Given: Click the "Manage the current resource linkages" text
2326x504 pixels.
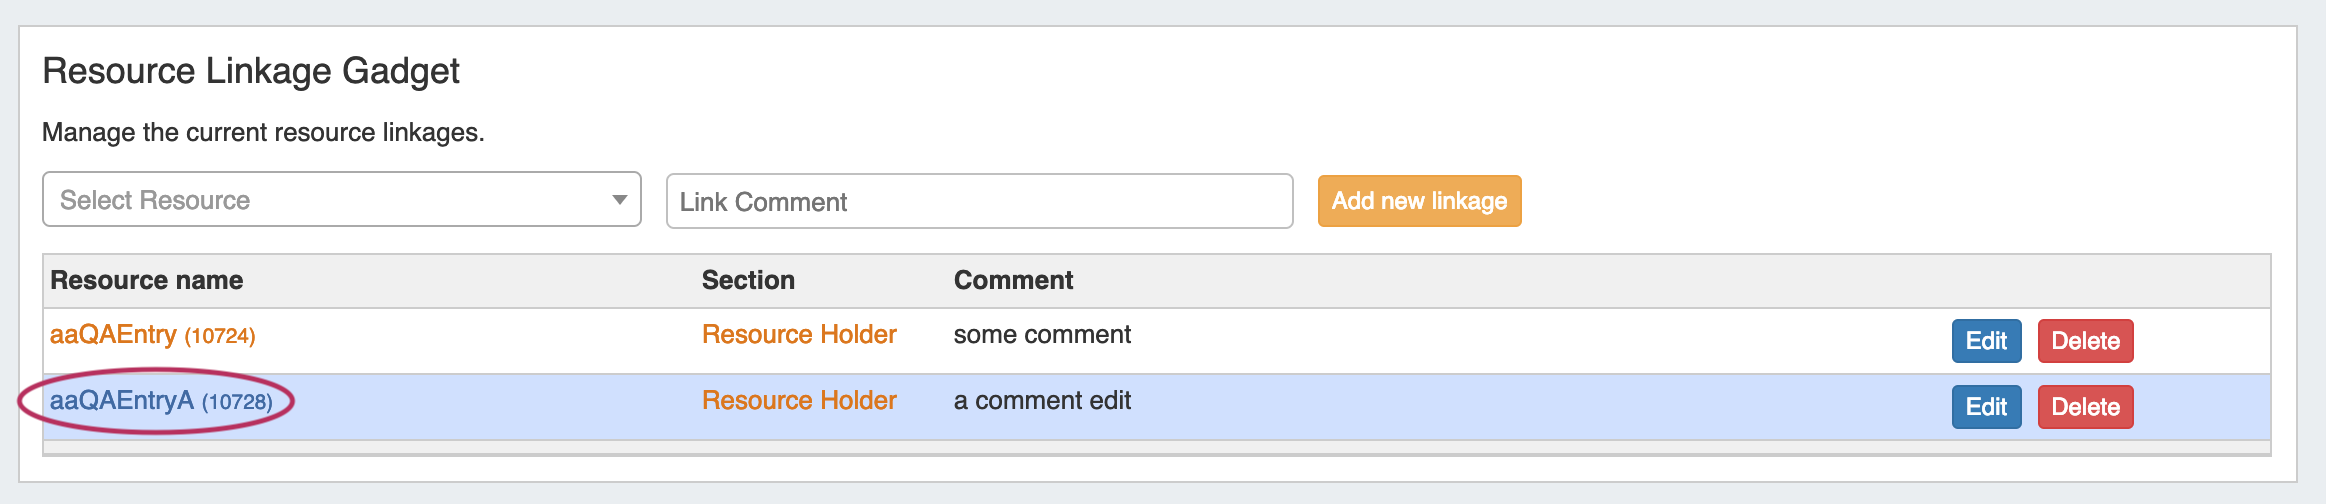Looking at the screenshot, I should click(263, 133).
